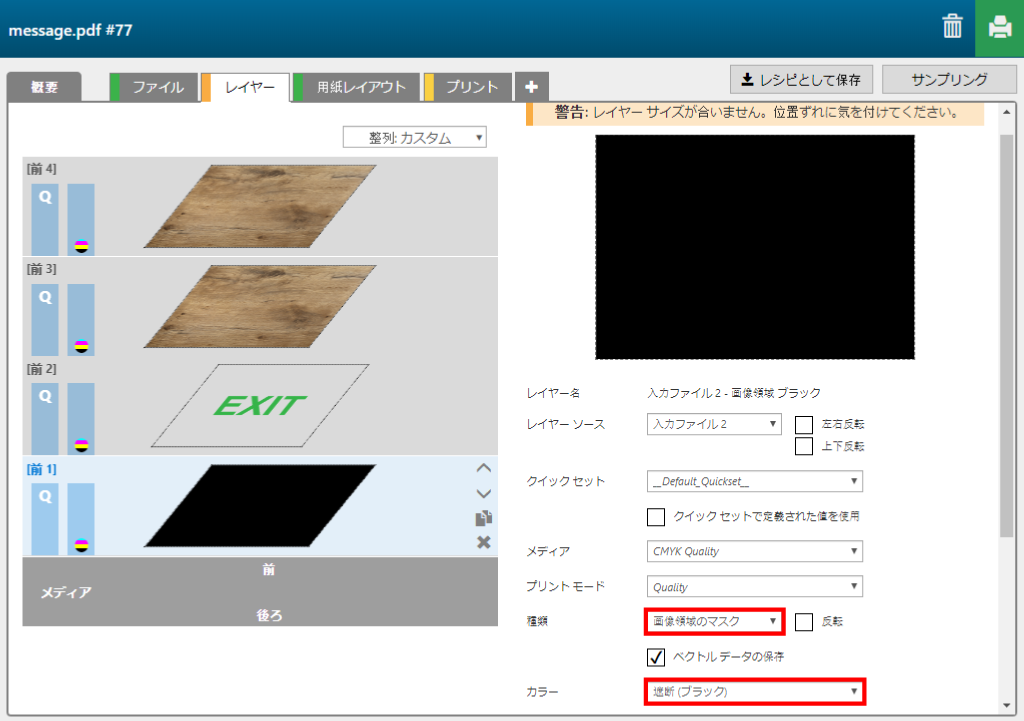Image resolution: width=1024 pixels, height=721 pixels.
Task: Click the trash can delete icon
Action: pos(952,27)
